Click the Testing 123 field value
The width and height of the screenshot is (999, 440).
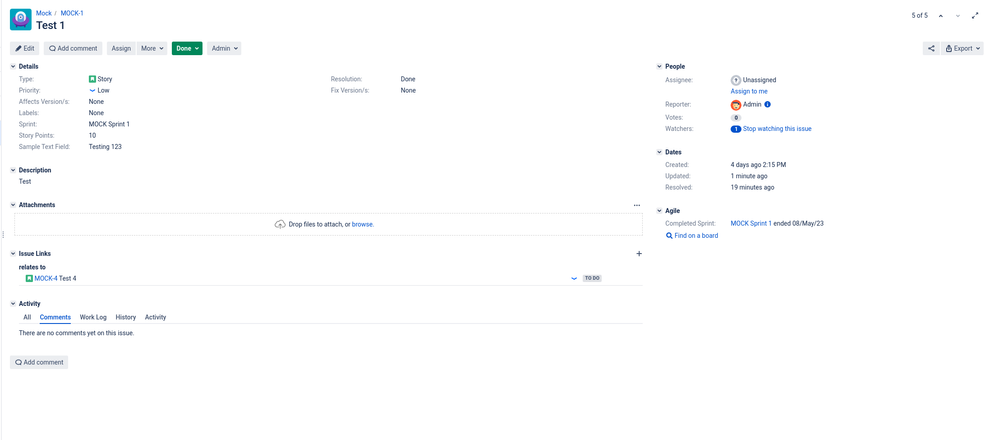(105, 146)
